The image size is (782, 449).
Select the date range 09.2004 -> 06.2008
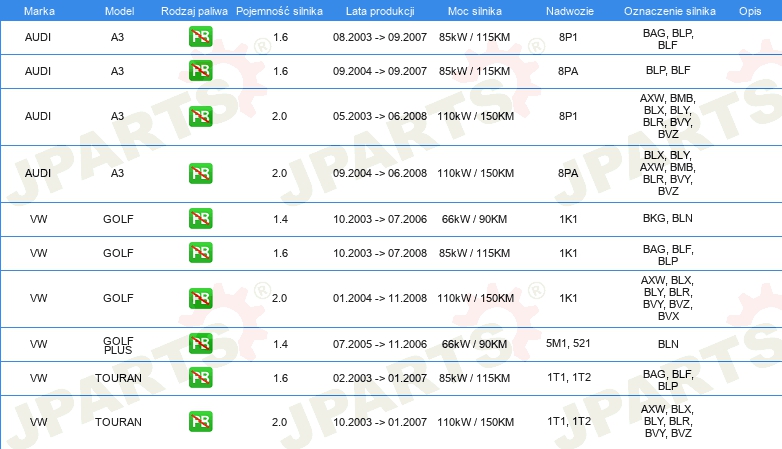point(380,173)
